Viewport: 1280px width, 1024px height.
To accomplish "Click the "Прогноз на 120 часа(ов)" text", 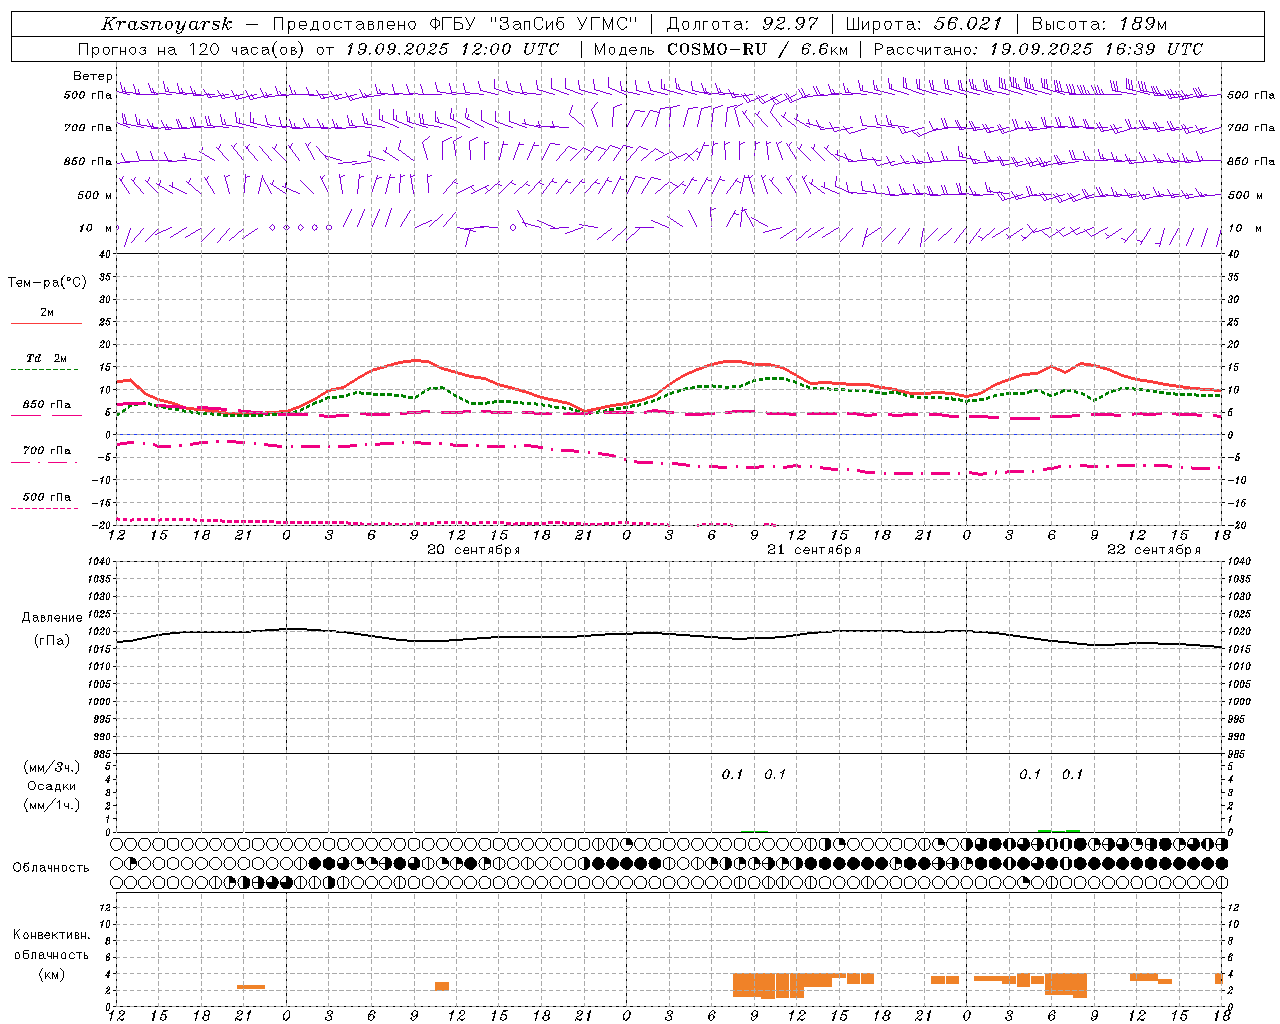I will pos(193,49).
